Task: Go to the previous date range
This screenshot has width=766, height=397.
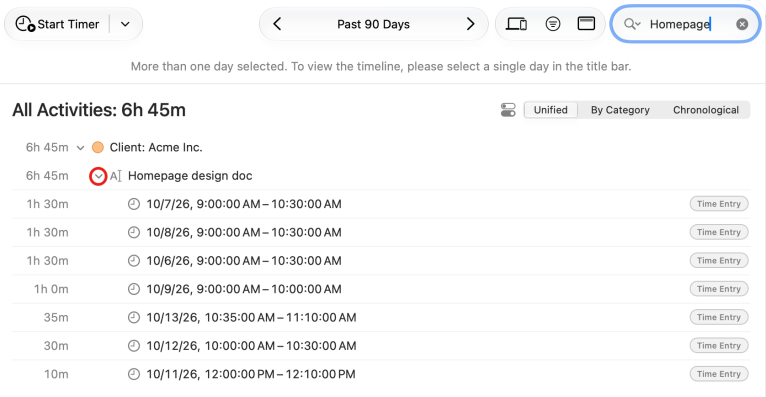Action: click(x=277, y=24)
